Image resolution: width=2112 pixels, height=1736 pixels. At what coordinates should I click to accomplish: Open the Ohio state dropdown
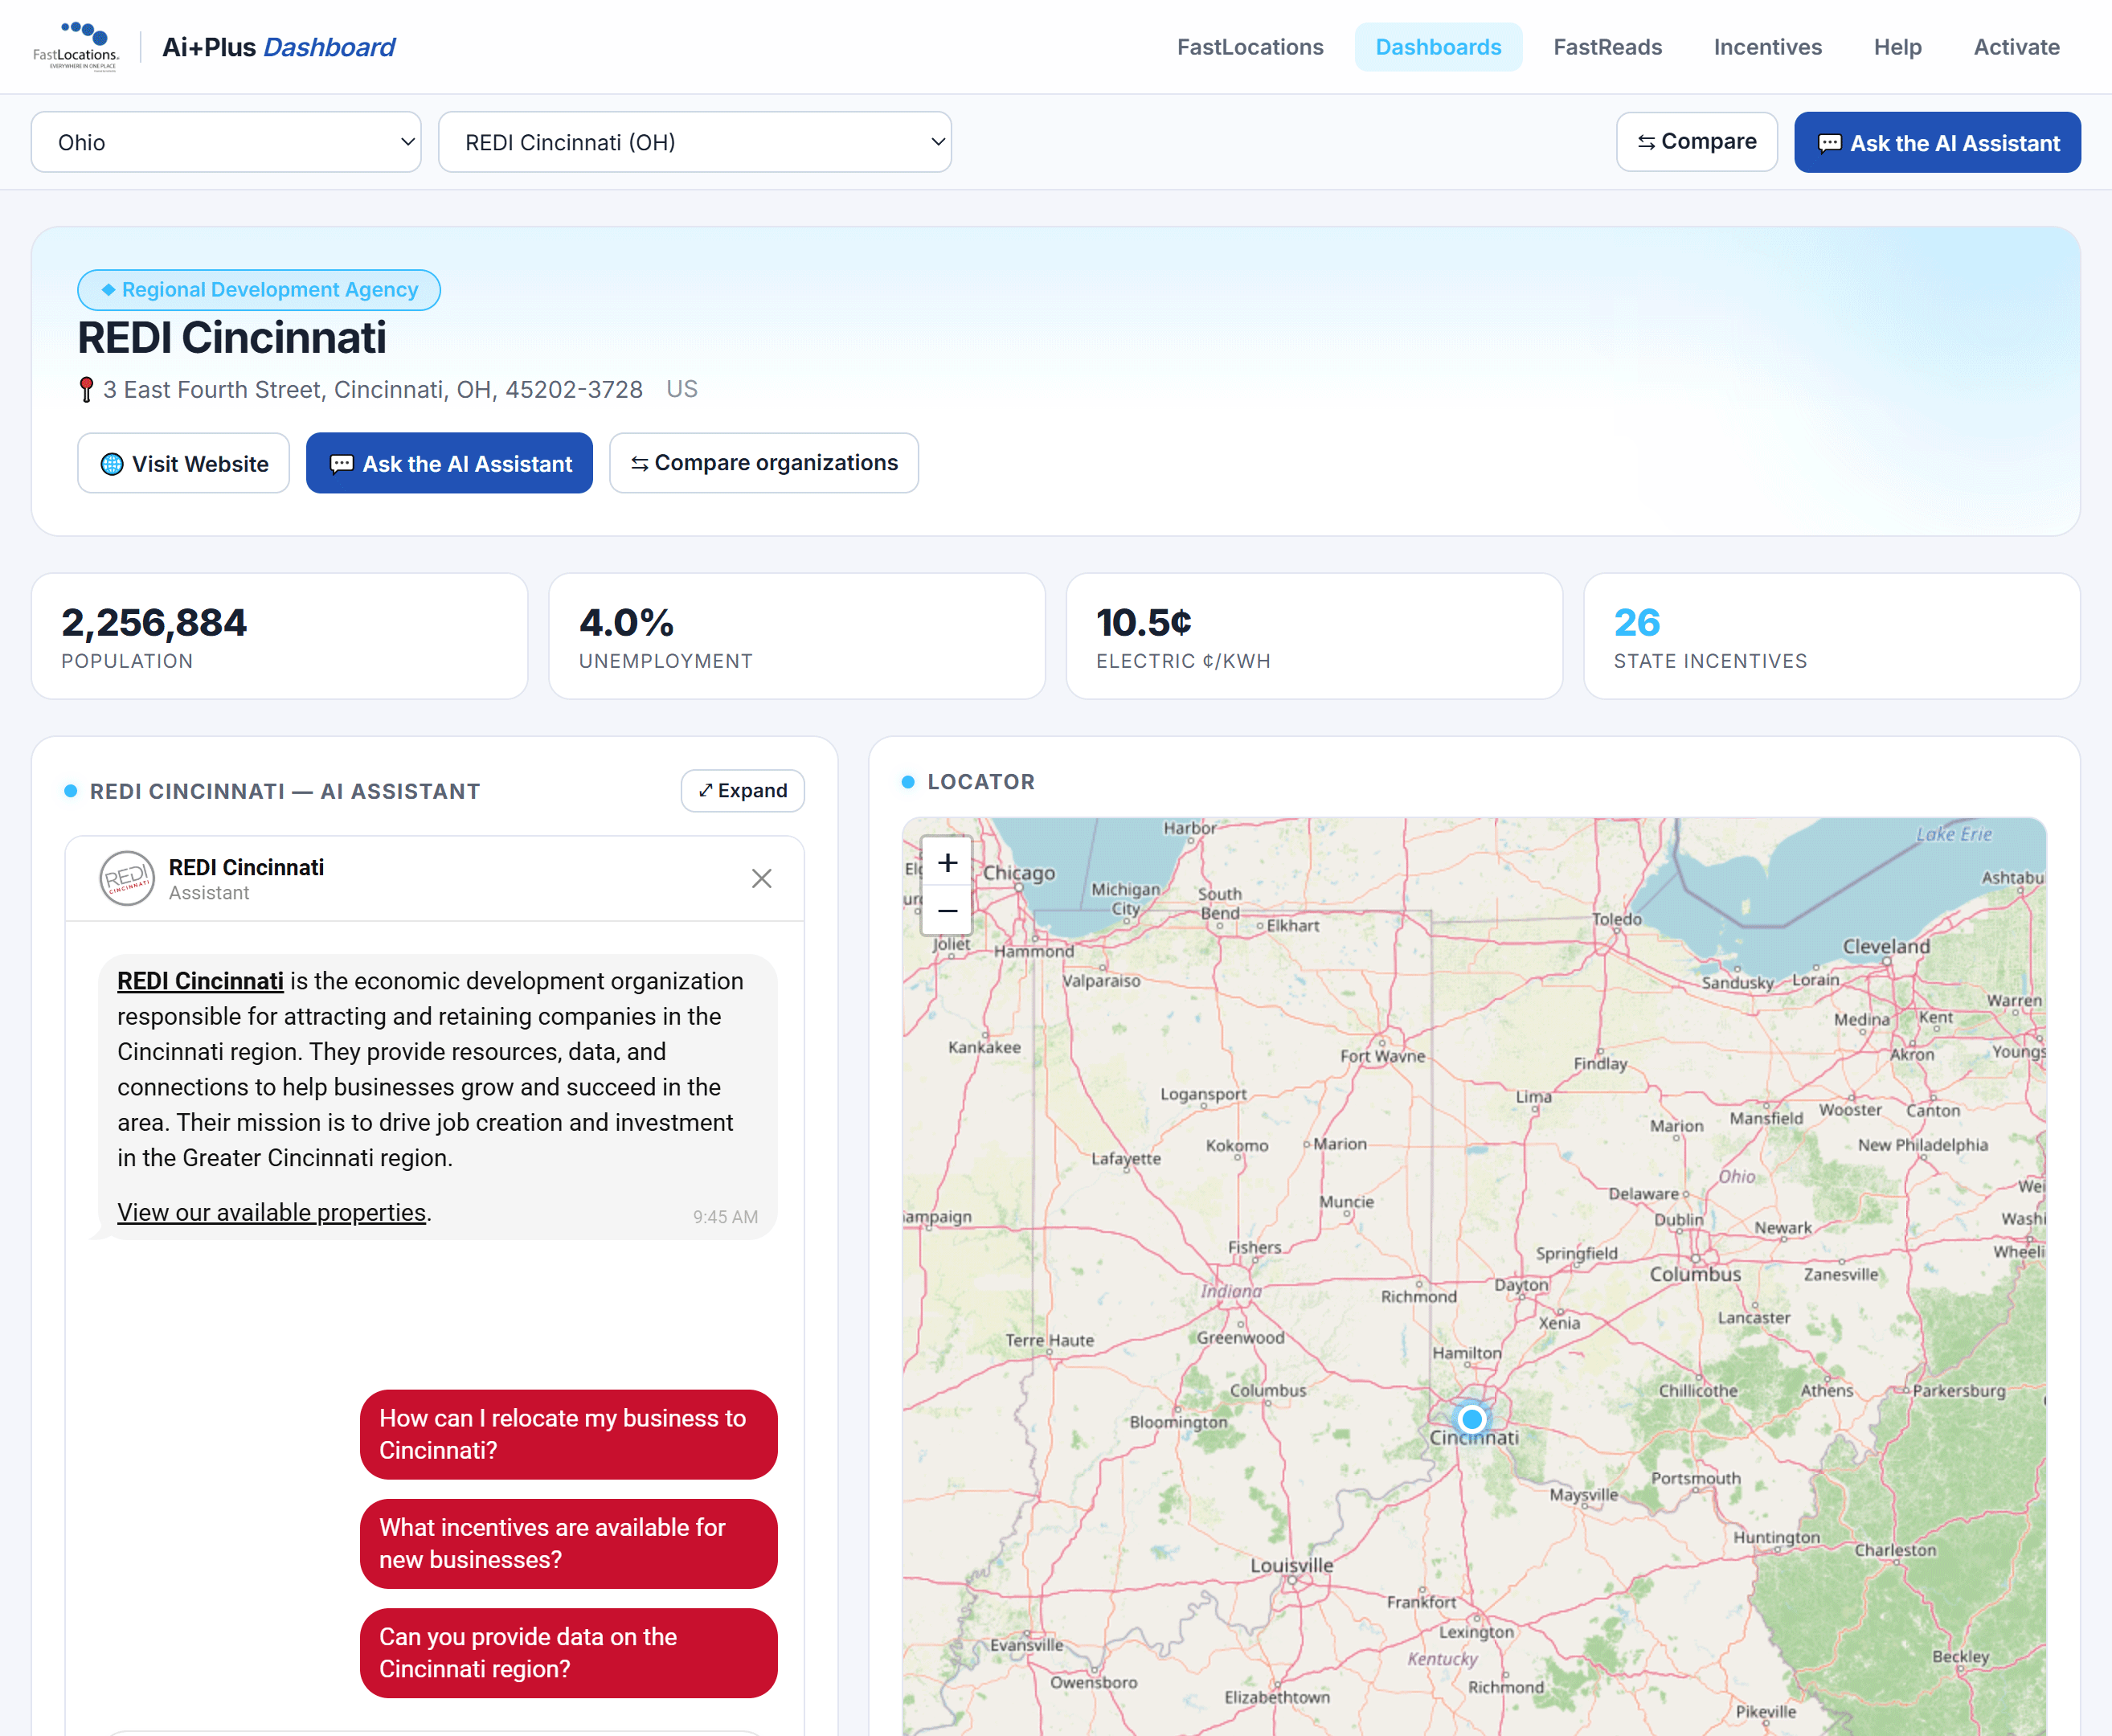tap(226, 142)
